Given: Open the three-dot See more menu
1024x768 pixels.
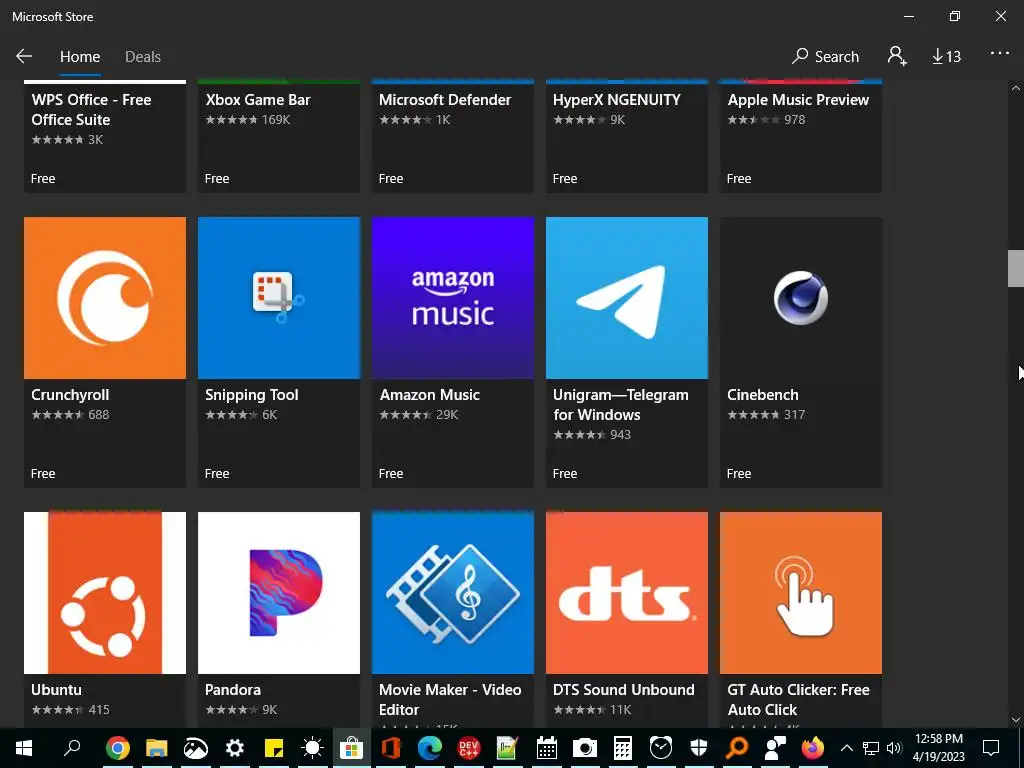Looking at the screenshot, I should pyautogui.click(x=1000, y=54).
